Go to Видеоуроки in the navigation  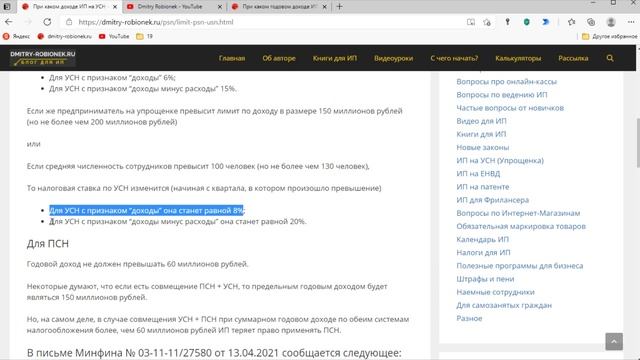[x=393, y=58]
